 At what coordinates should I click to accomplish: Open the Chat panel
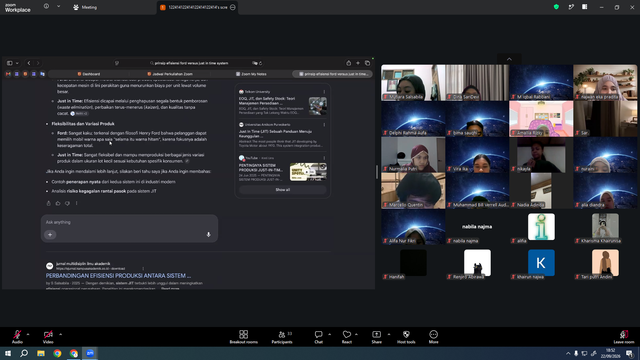click(318, 337)
